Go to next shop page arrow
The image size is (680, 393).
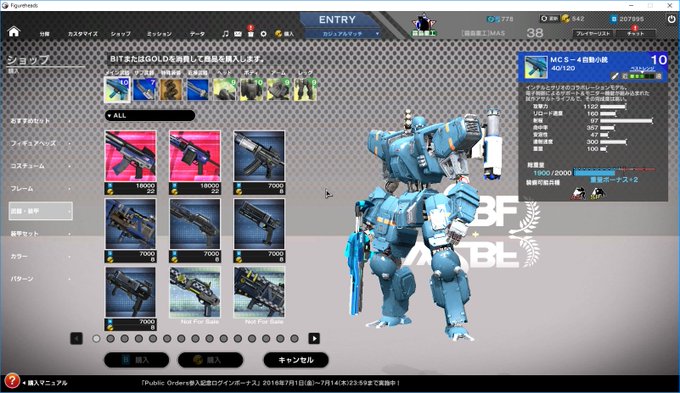pos(314,338)
